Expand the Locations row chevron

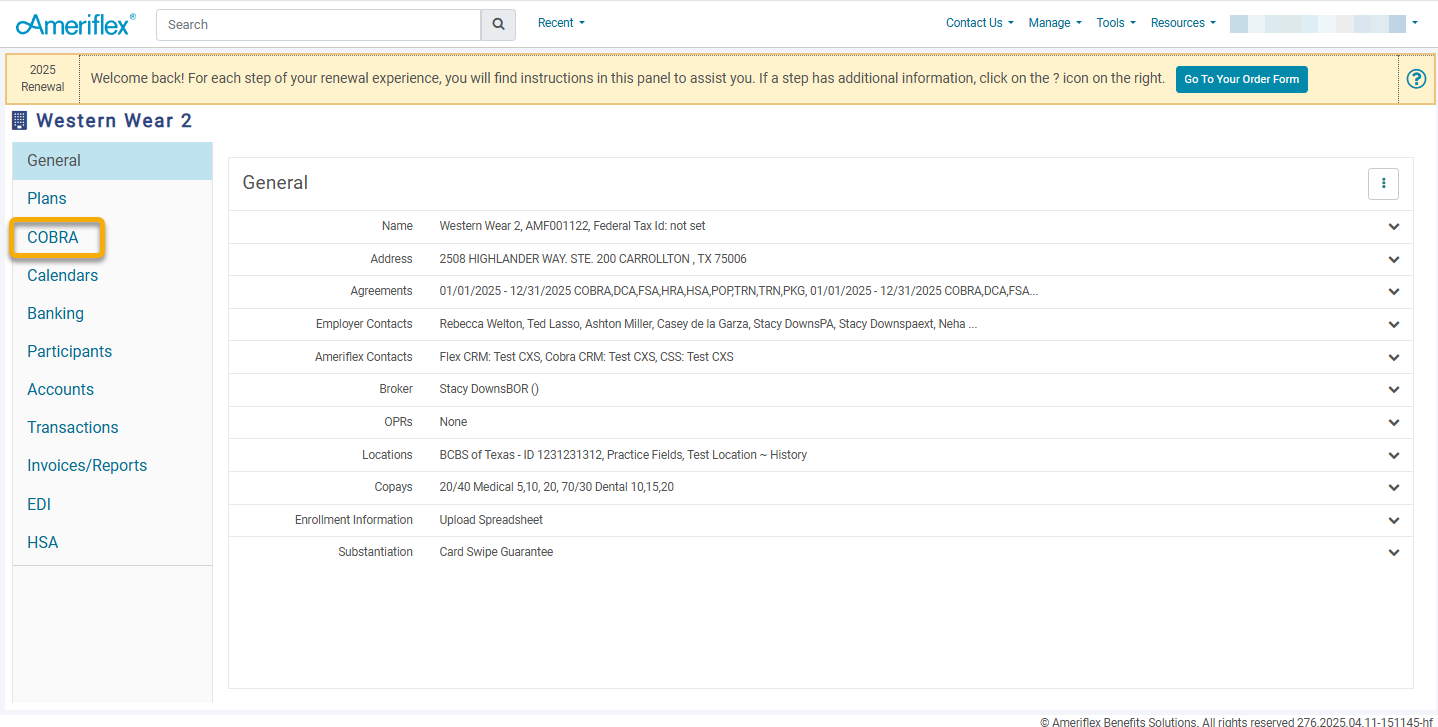[x=1394, y=456]
